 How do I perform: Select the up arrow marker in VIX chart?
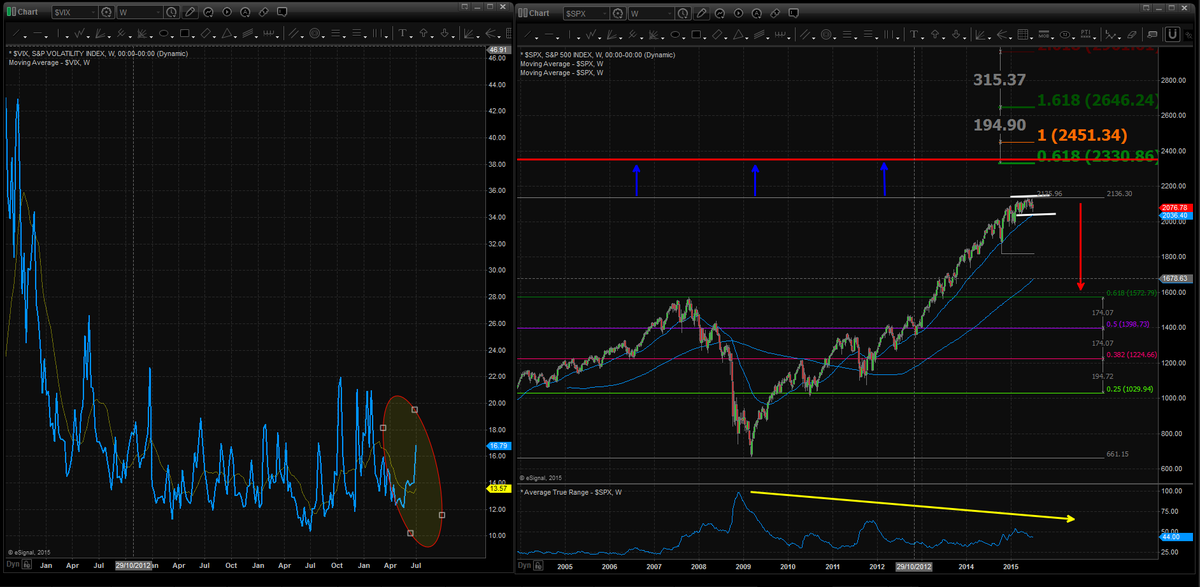tap(423, 33)
